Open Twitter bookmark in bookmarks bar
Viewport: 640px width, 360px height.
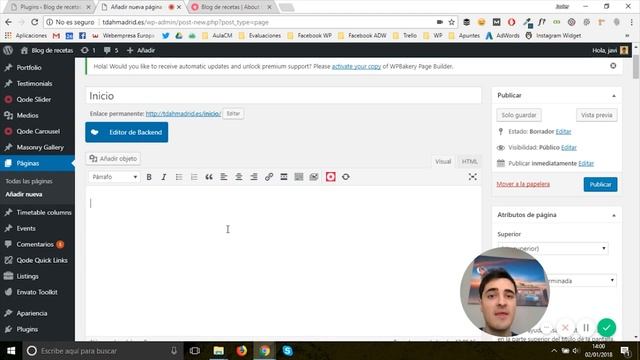point(165,36)
